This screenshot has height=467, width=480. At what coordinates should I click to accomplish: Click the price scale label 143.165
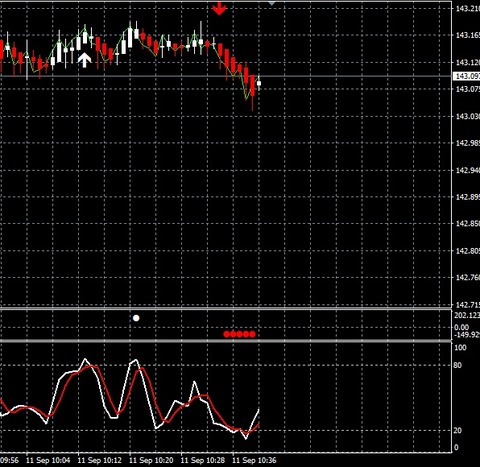coord(467,35)
